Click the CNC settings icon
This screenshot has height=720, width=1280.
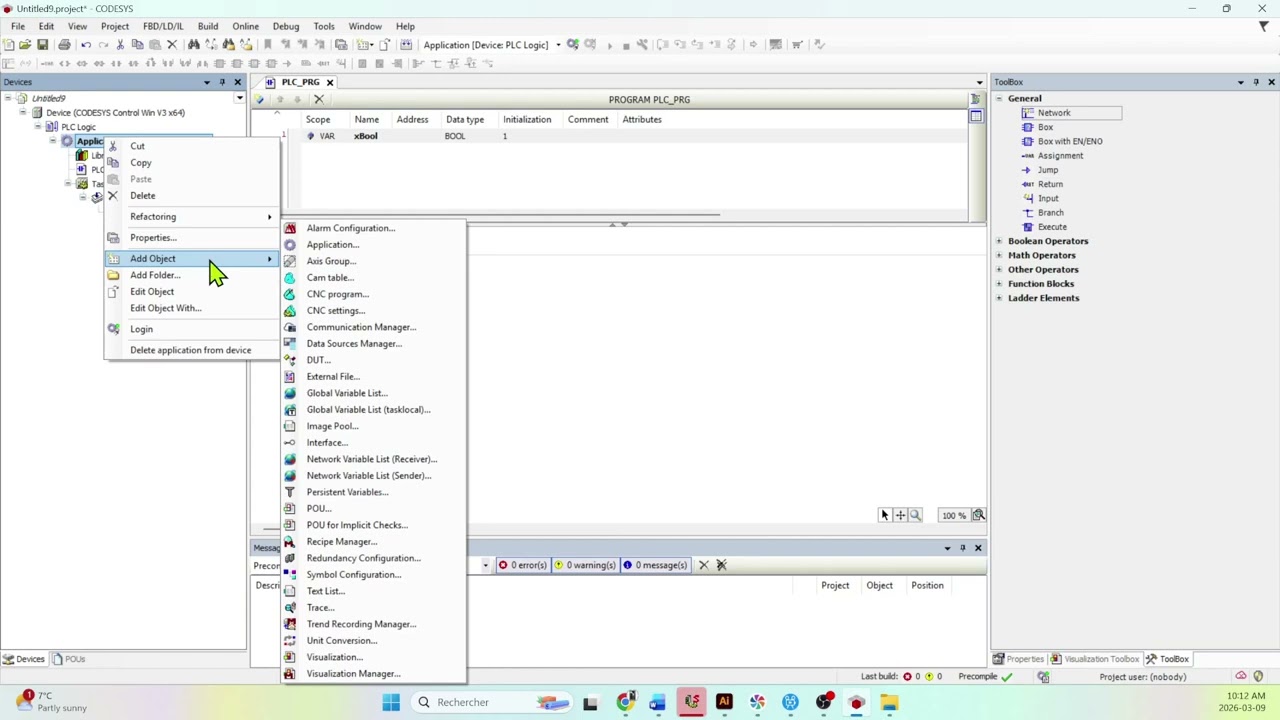[x=290, y=310]
